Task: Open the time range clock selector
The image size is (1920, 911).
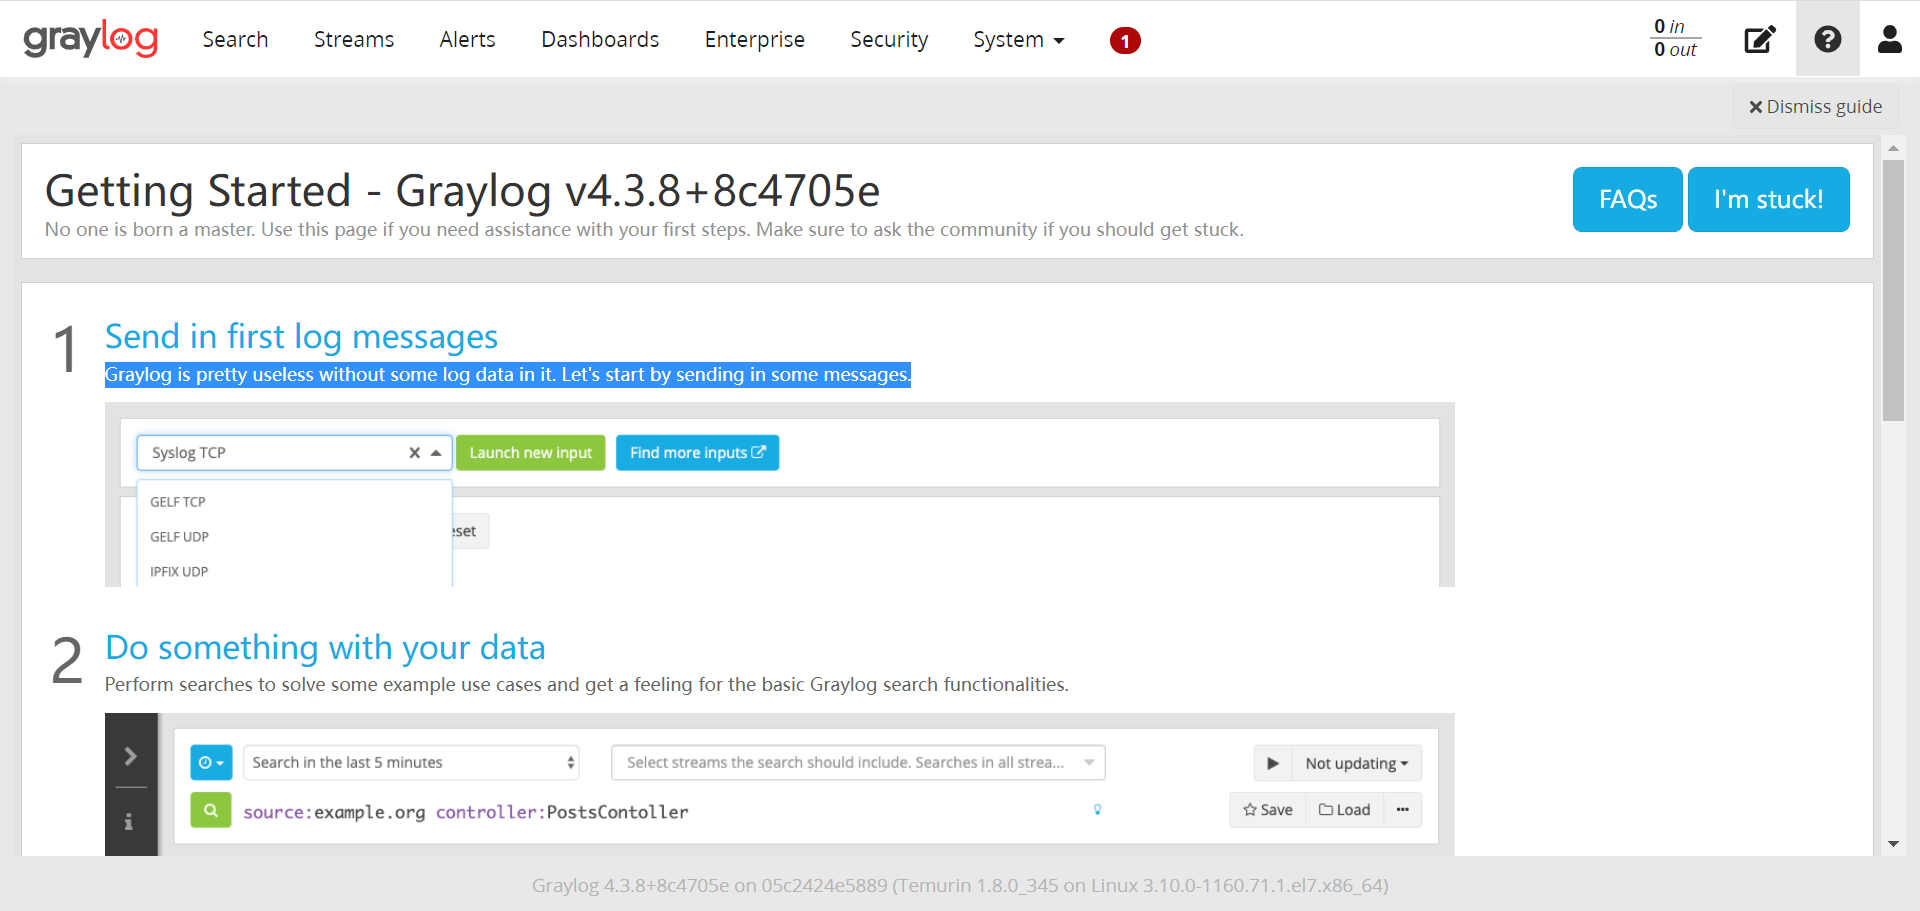Action: point(211,762)
